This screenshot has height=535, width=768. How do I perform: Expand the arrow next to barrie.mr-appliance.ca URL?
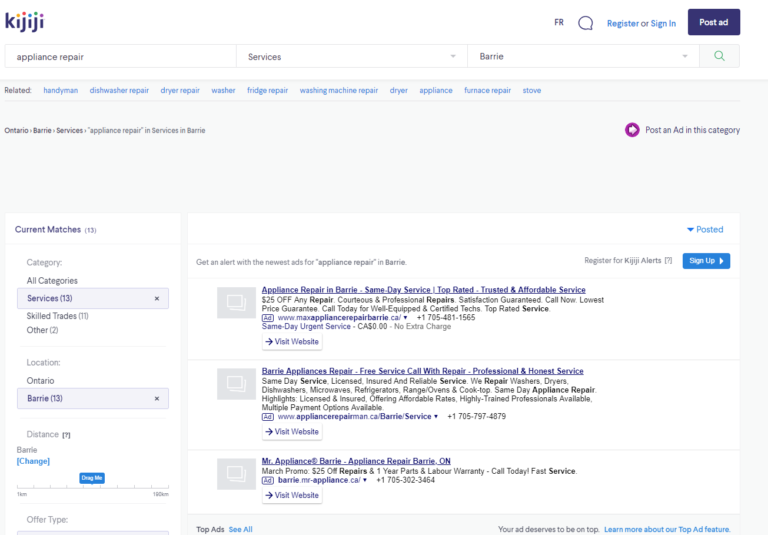(364, 480)
